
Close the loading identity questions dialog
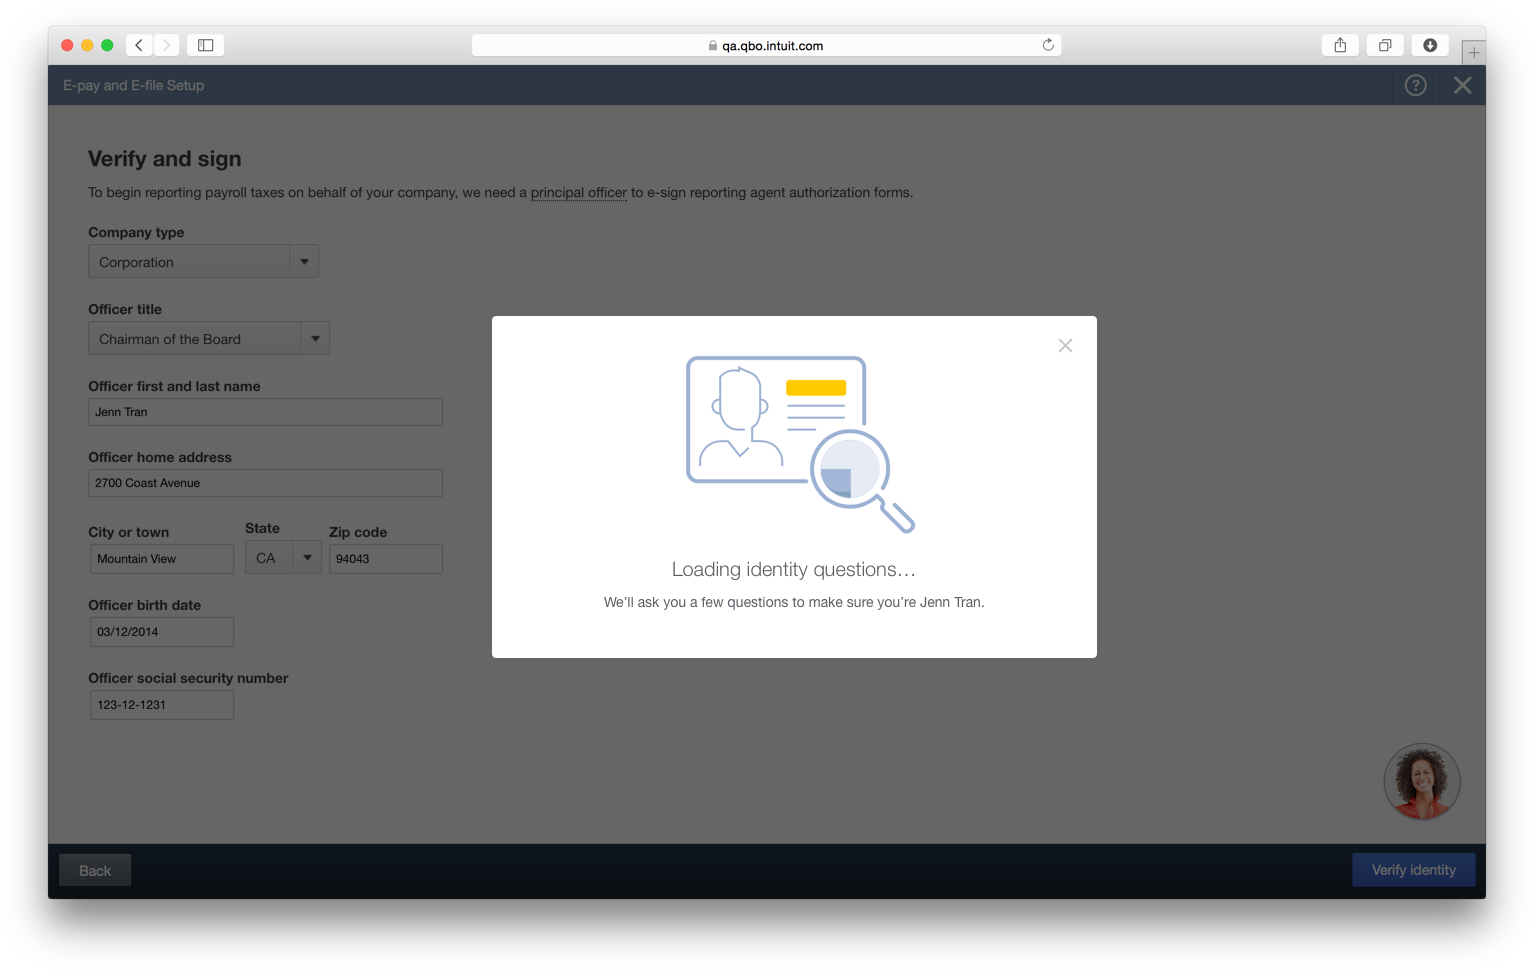1065,345
